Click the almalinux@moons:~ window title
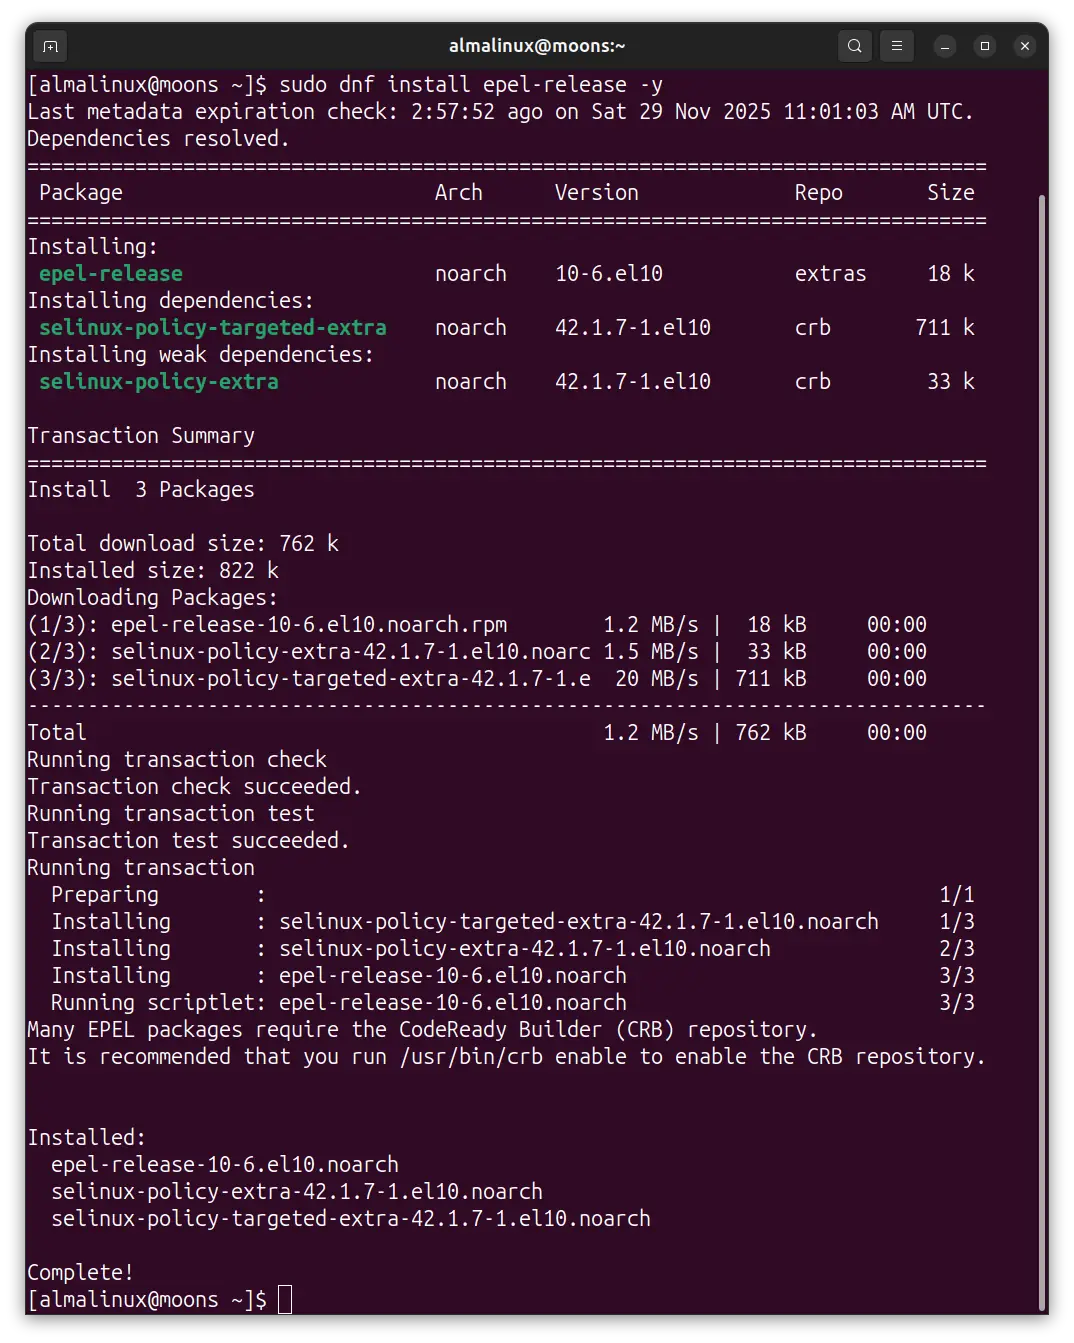 tap(537, 46)
